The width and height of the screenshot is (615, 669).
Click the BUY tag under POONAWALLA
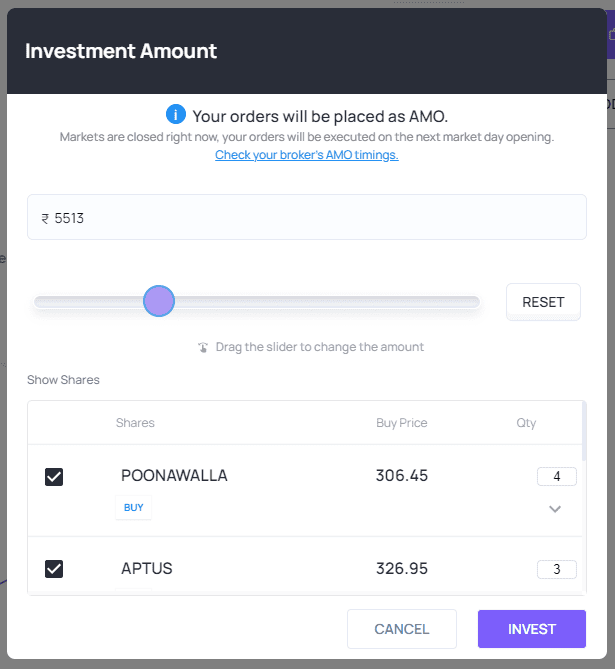tap(134, 507)
